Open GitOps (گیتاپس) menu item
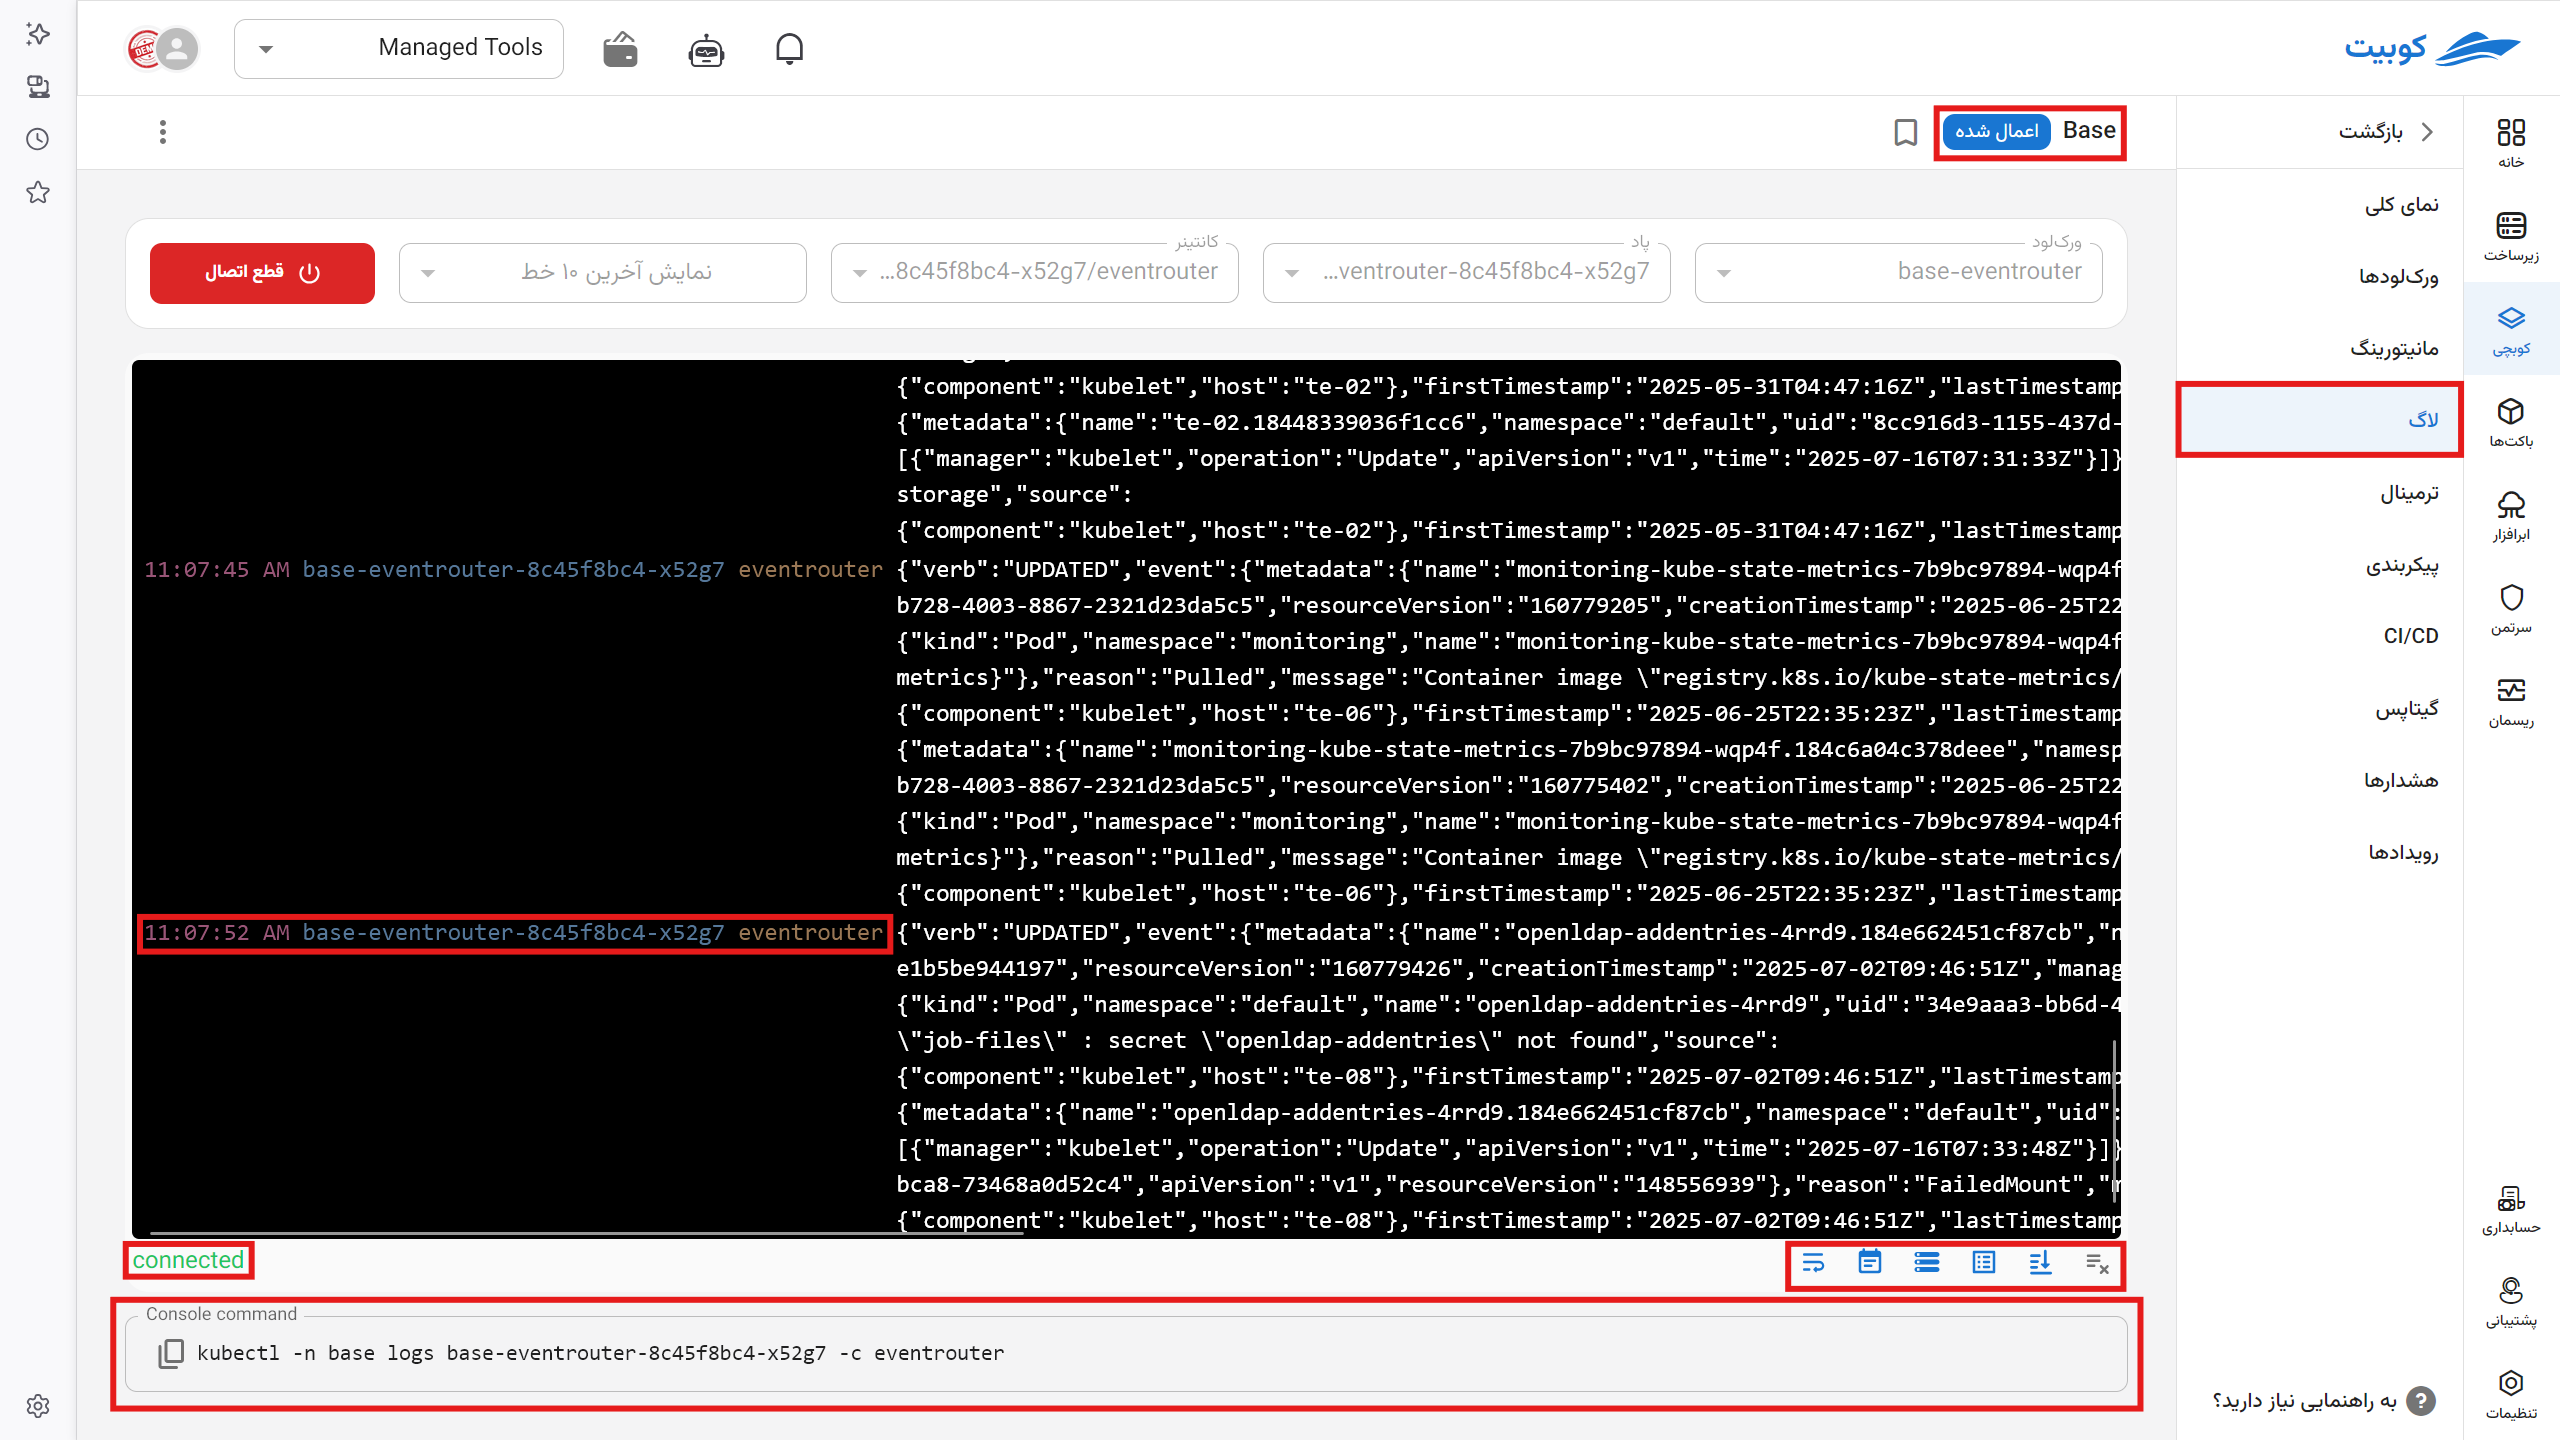 2320,709
